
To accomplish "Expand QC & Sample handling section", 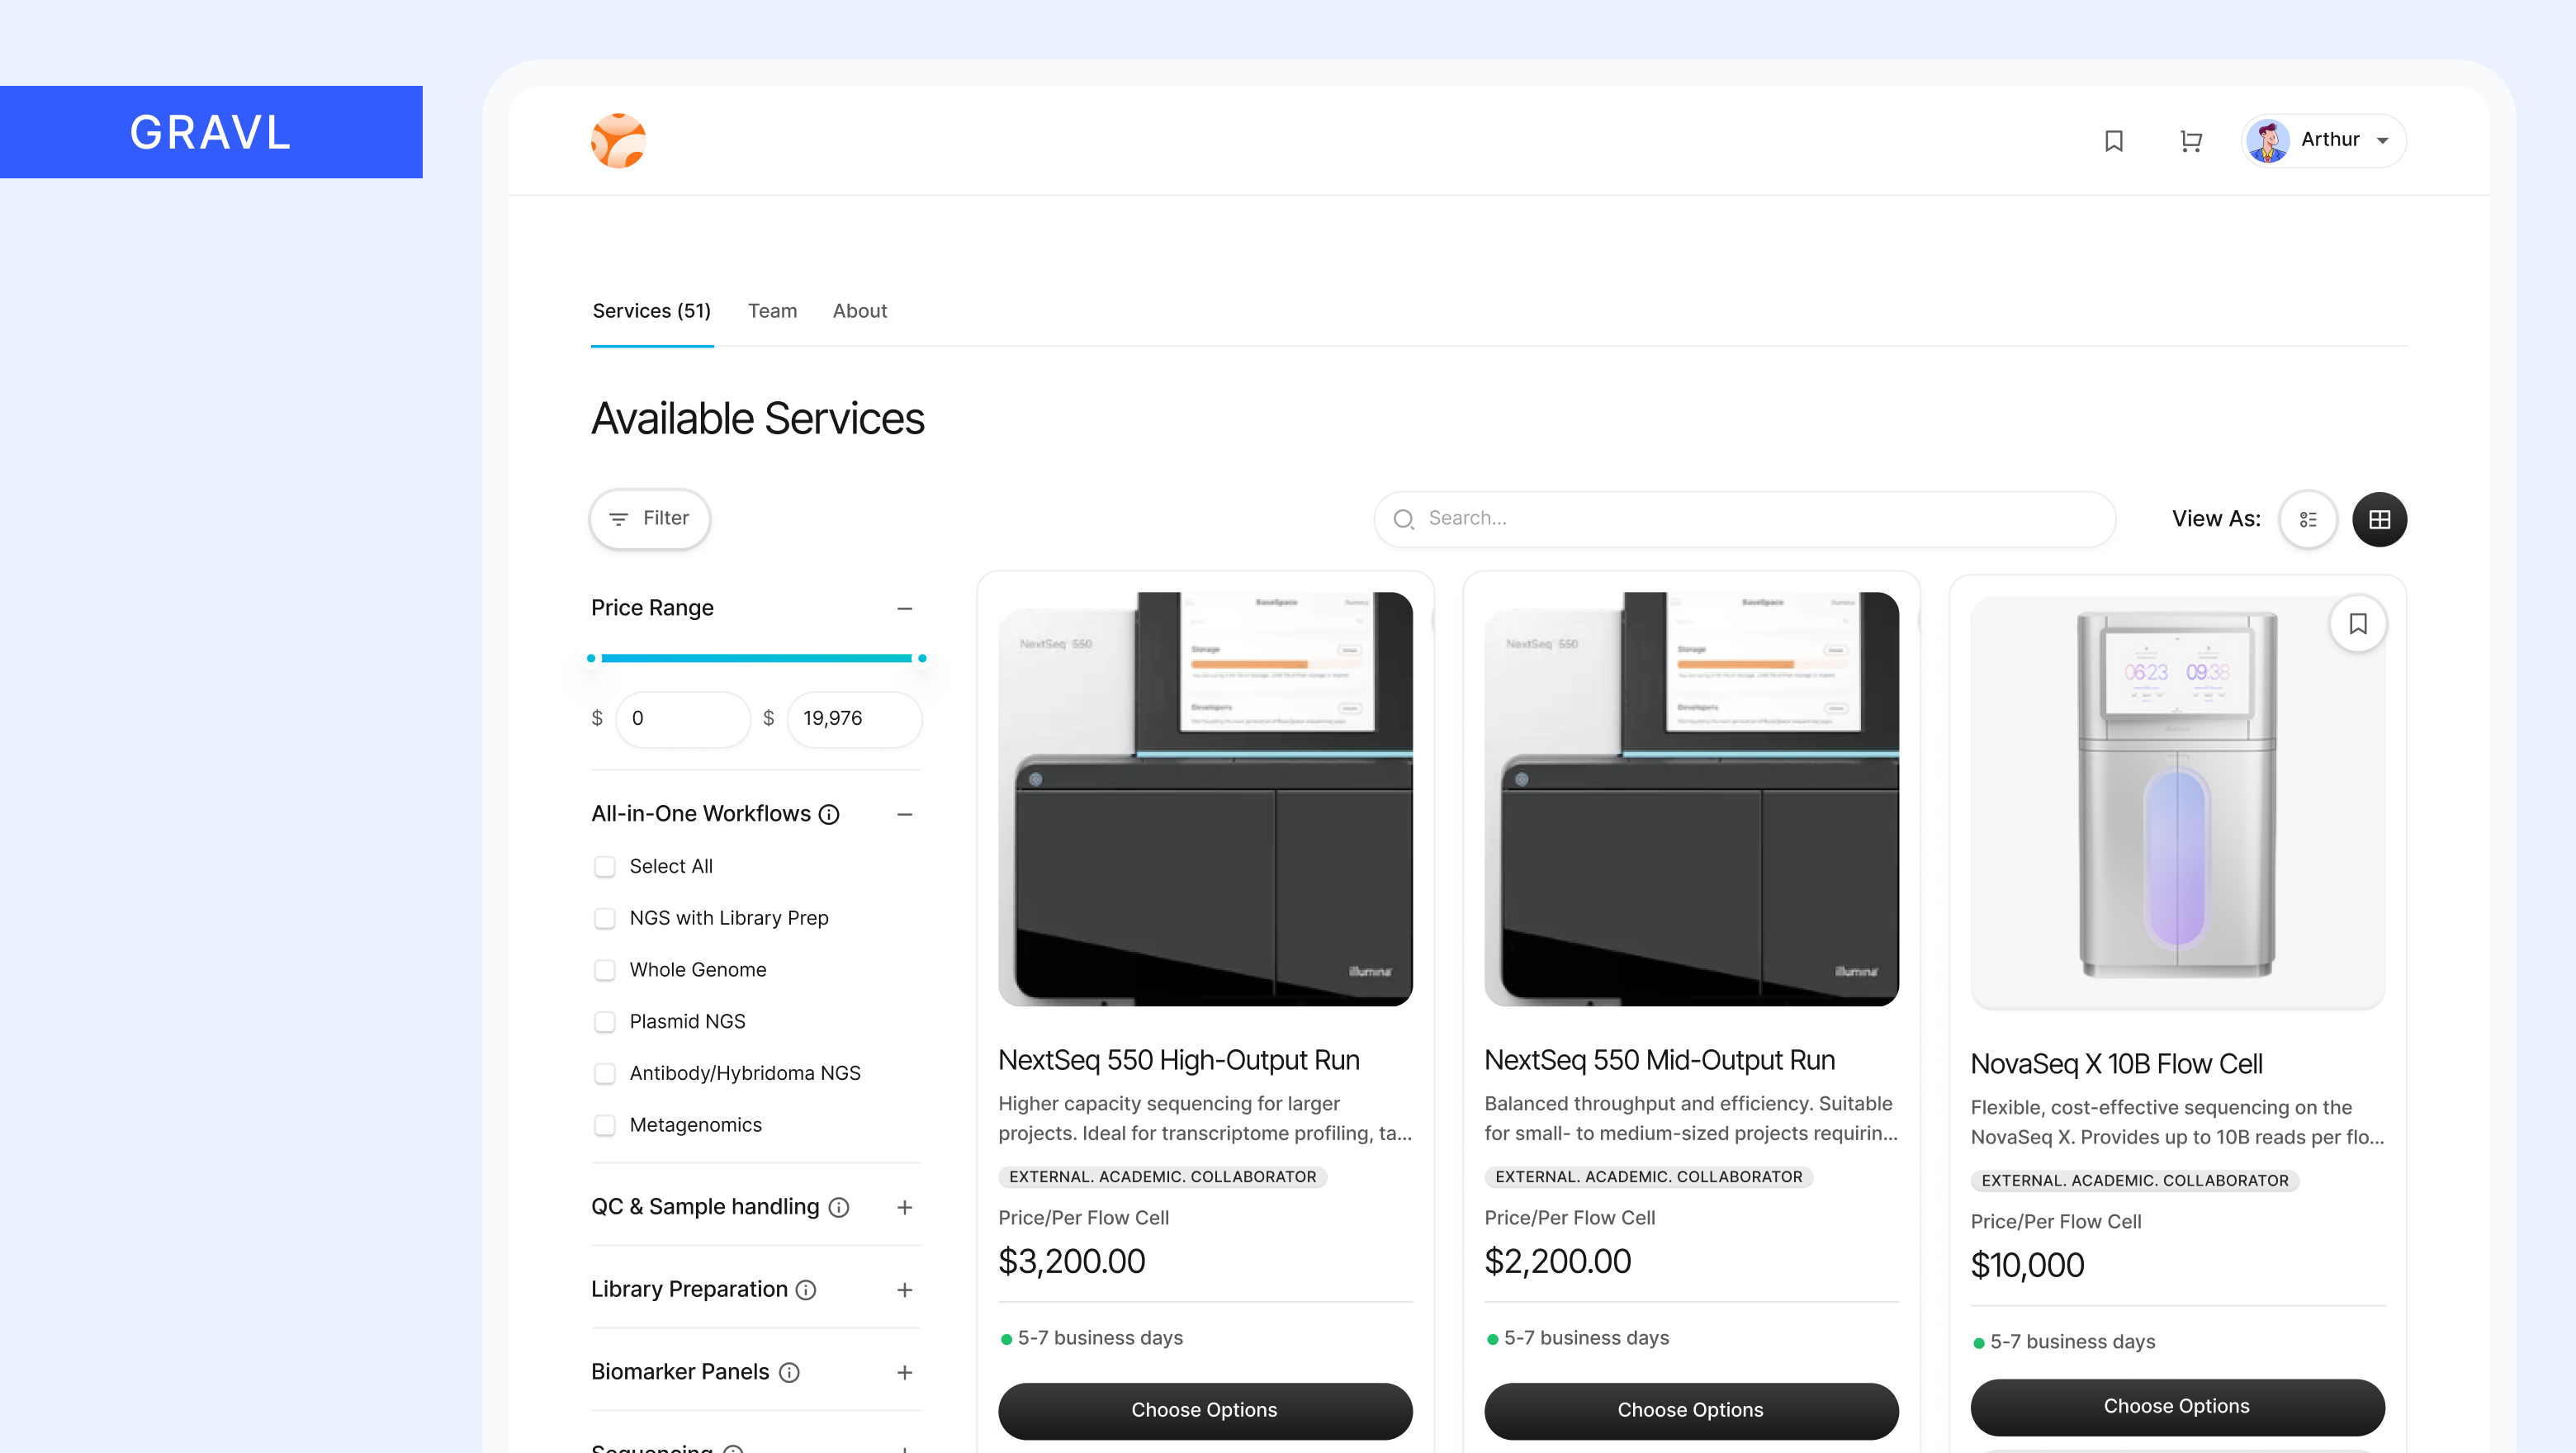I will (904, 1207).
